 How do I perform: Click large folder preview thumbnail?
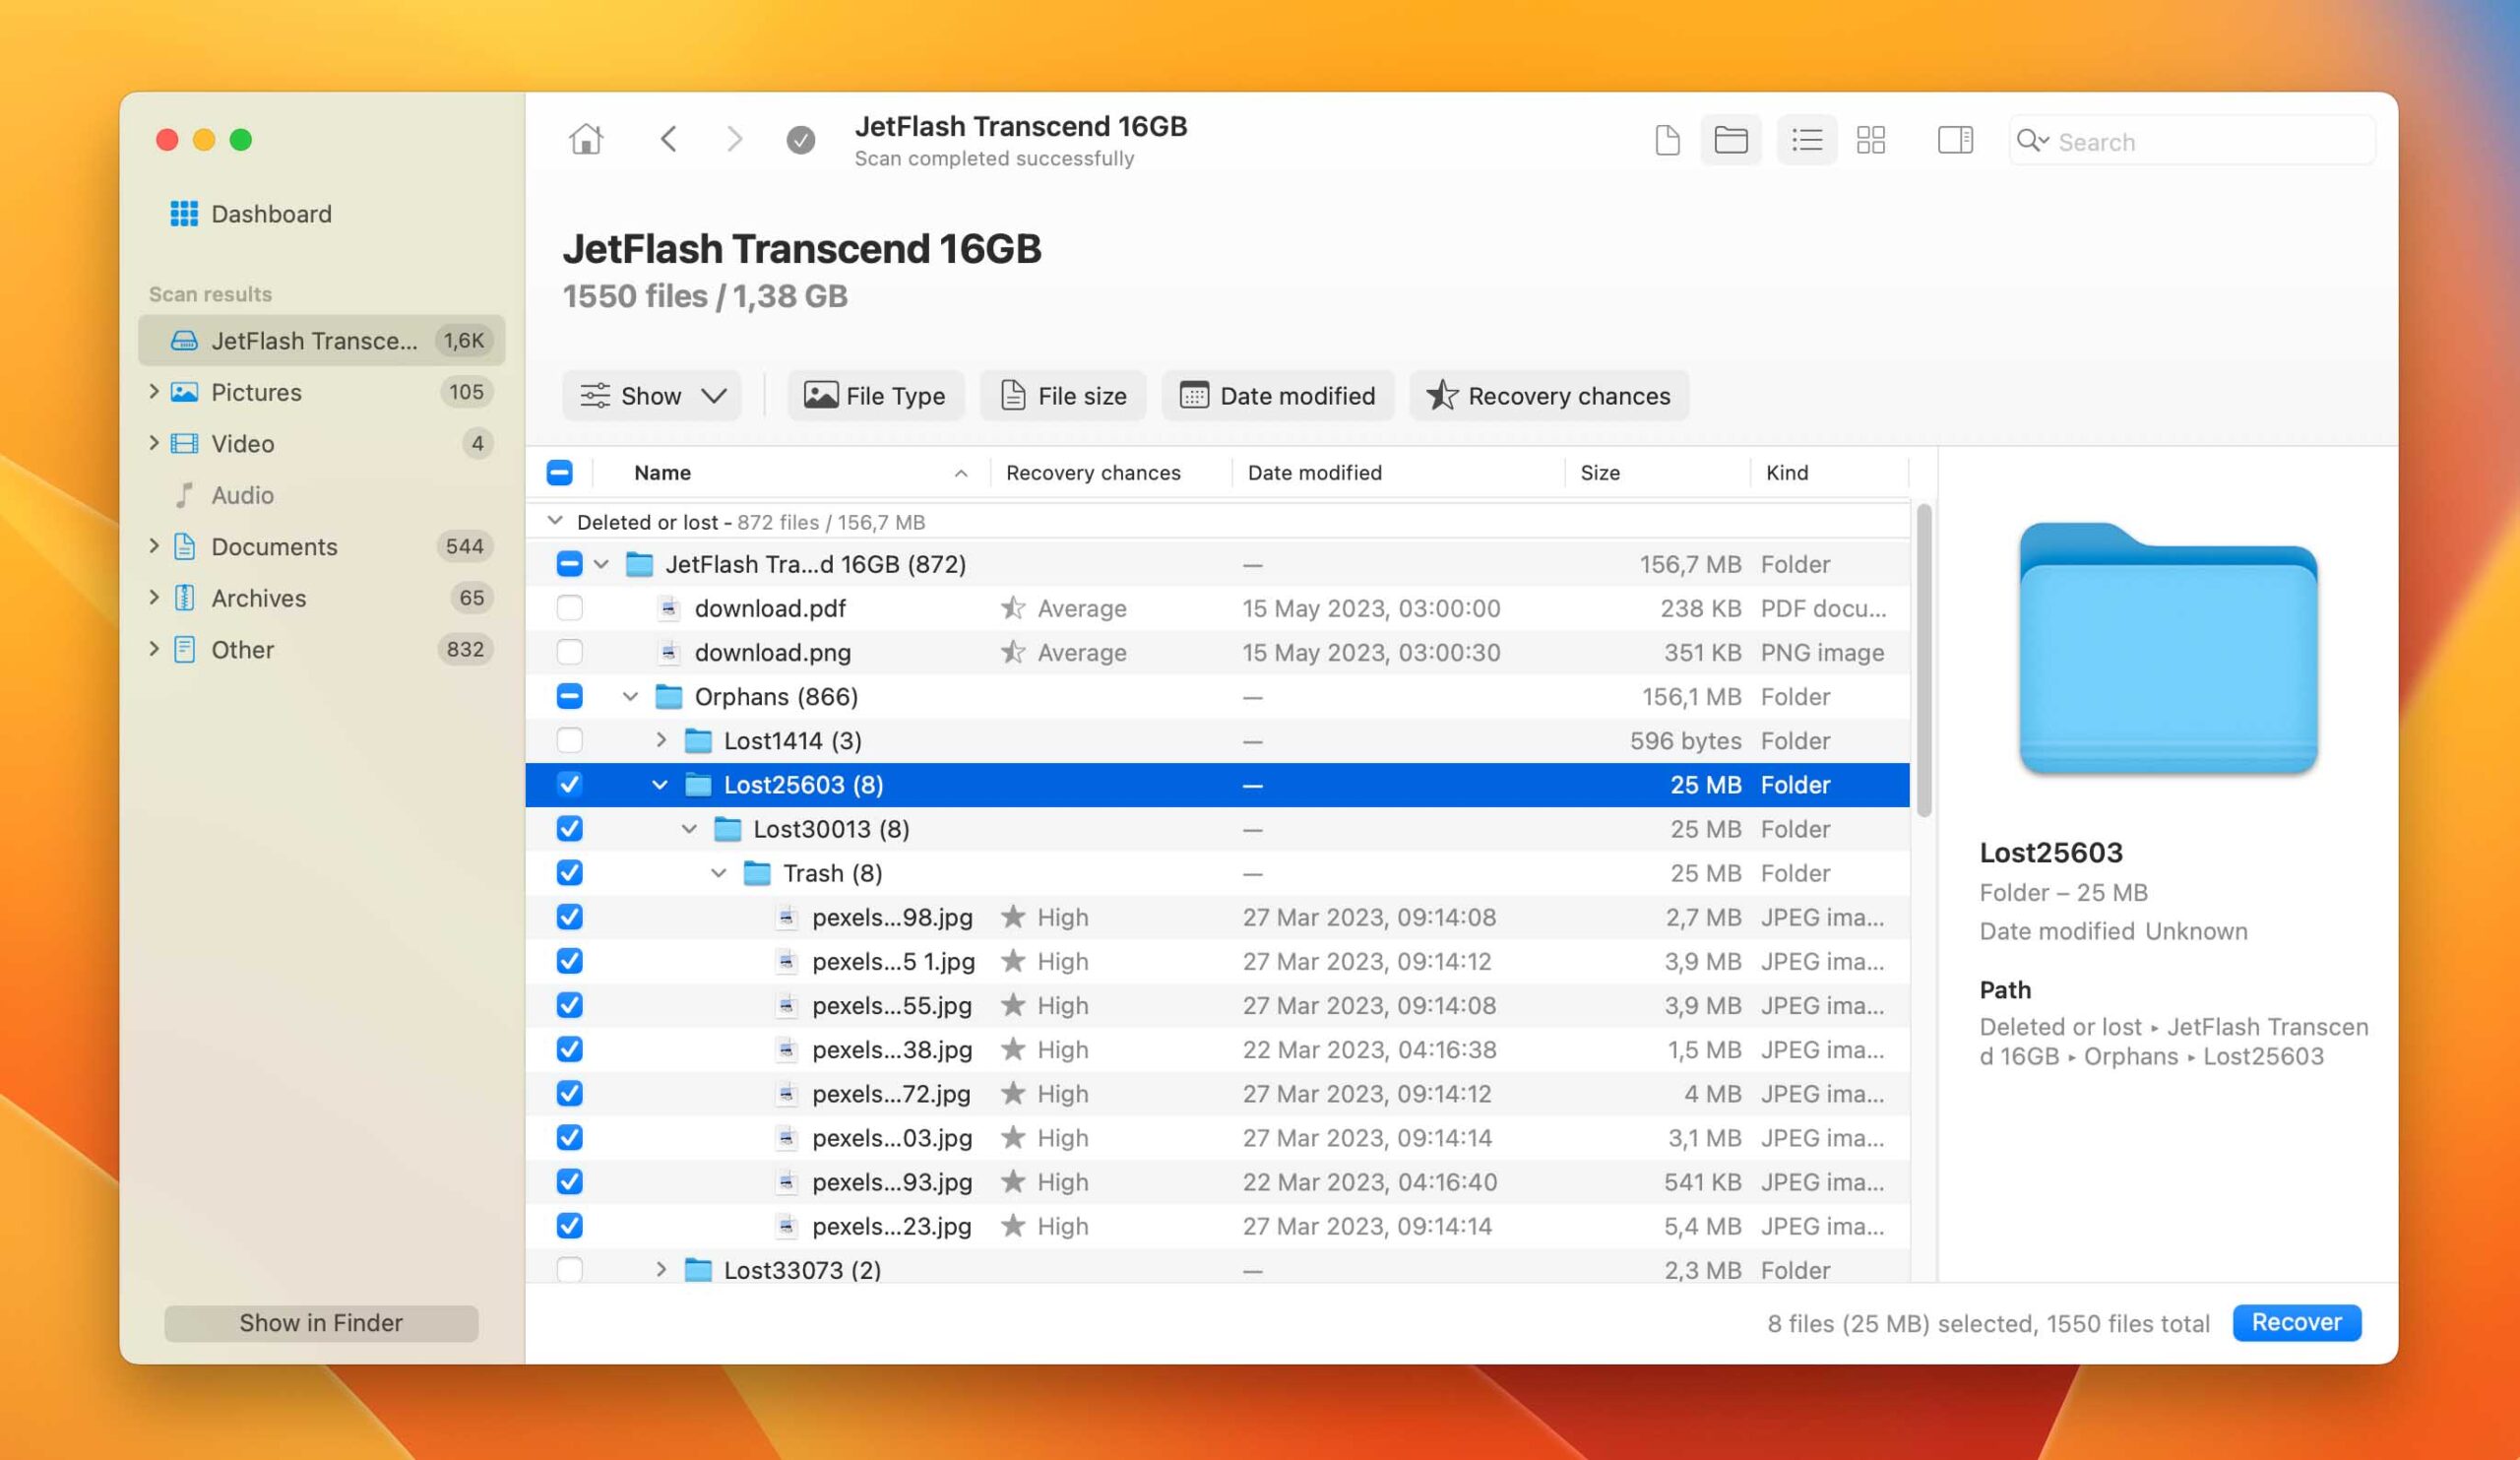pyautogui.click(x=2168, y=648)
